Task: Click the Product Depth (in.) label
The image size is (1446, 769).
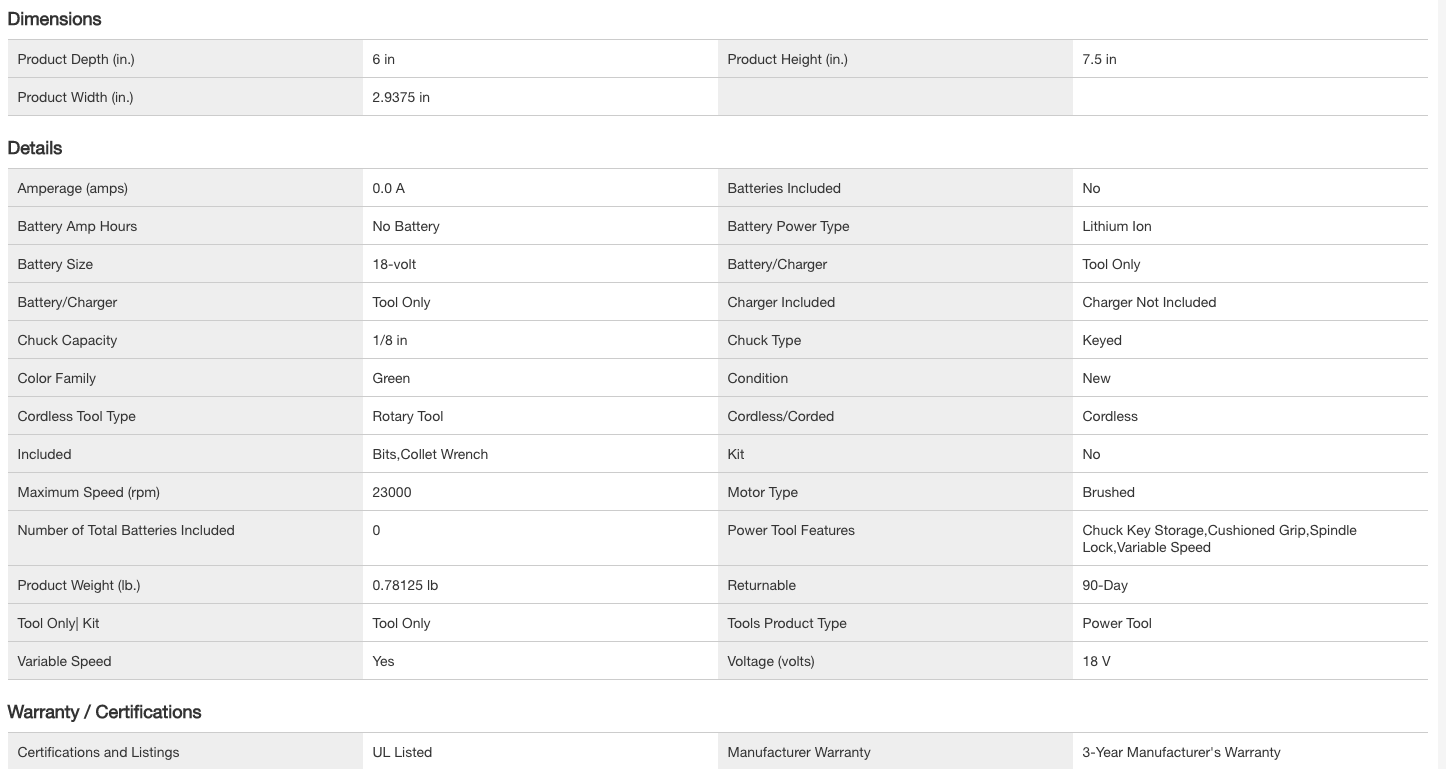Action: (76, 59)
